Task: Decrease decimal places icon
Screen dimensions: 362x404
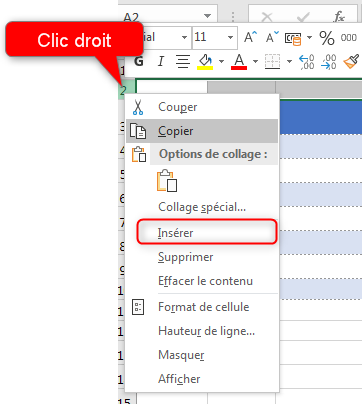Action: 329,62
